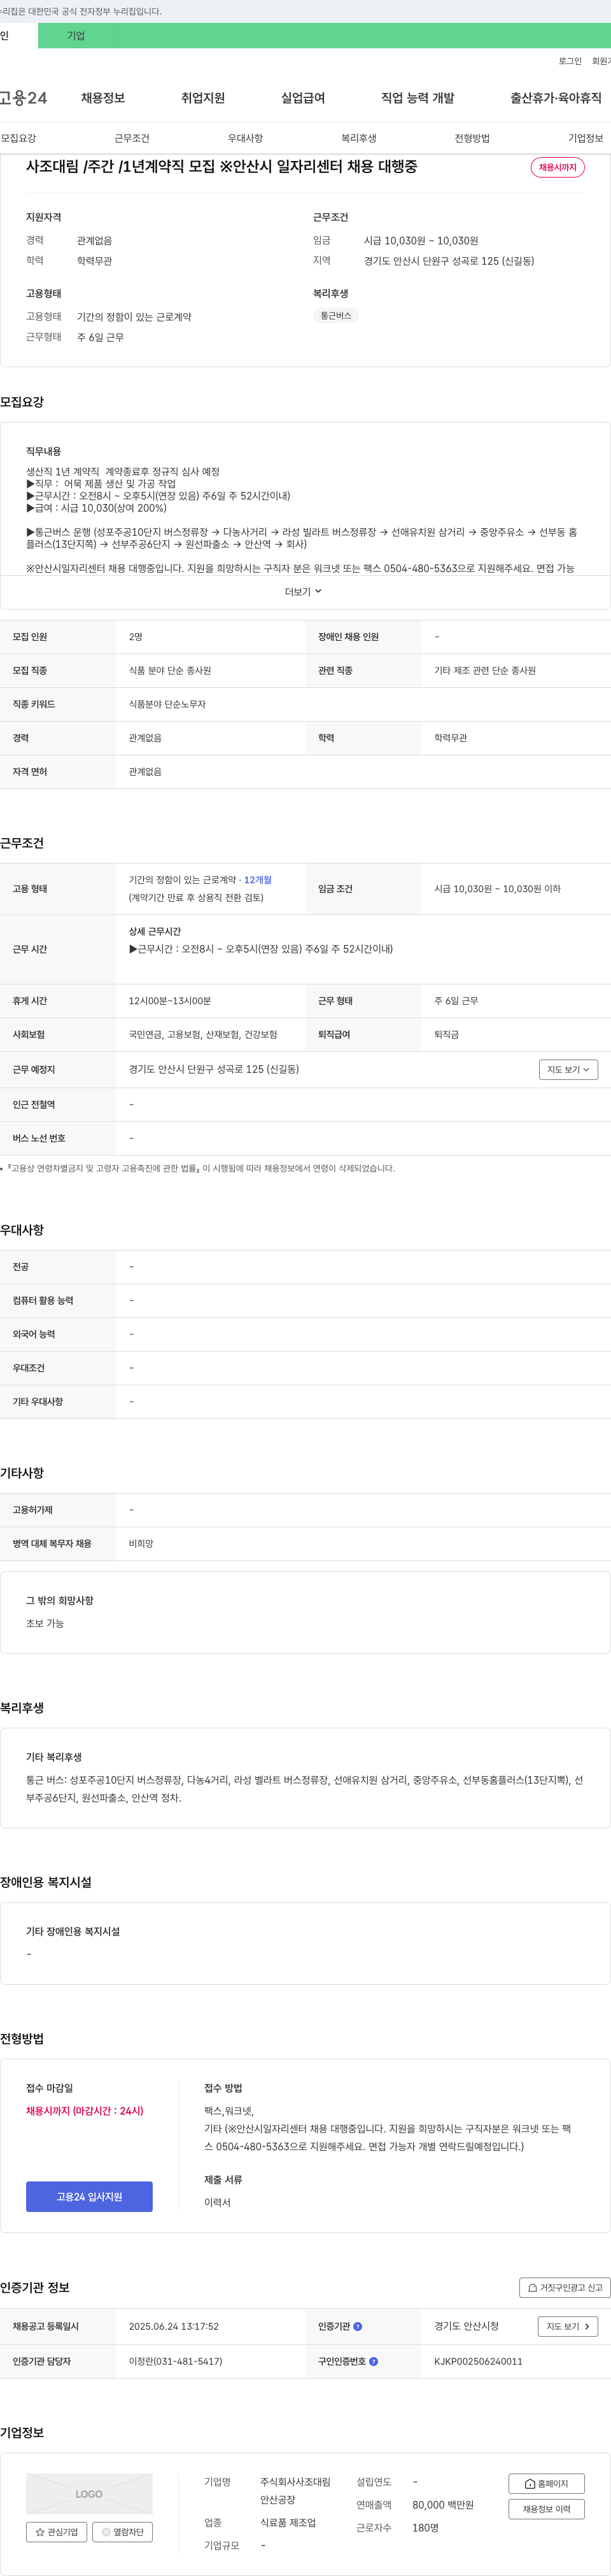Click the 2명 recruitment count

tap(136, 636)
